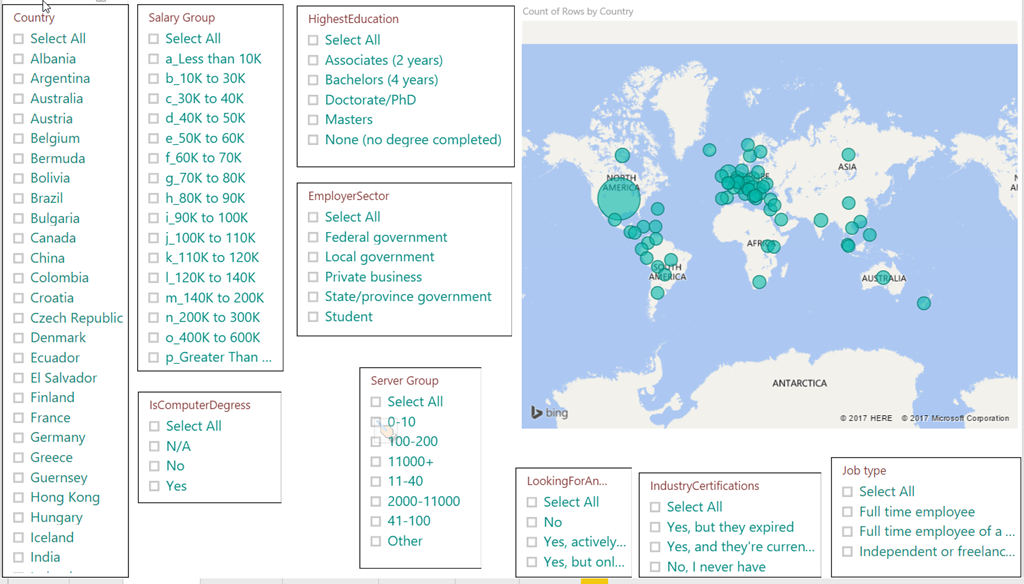The height and width of the screenshot is (584, 1024).
Task: Select Doctorate/PhD in HighestEducation
Action: tap(314, 100)
